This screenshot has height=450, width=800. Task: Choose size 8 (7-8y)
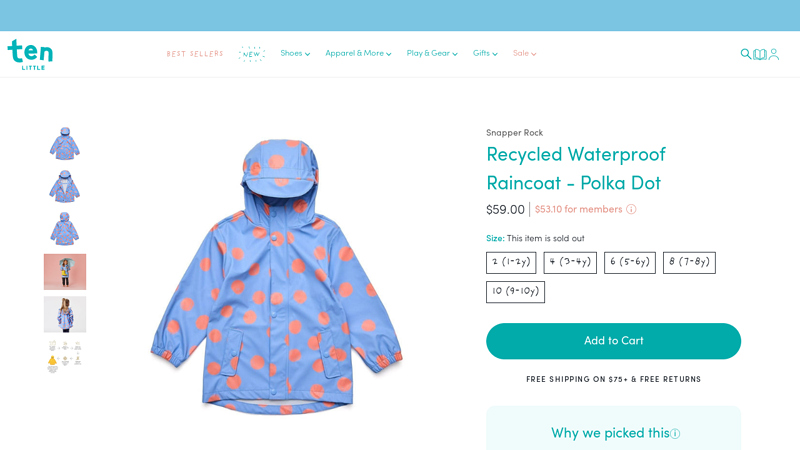689,263
